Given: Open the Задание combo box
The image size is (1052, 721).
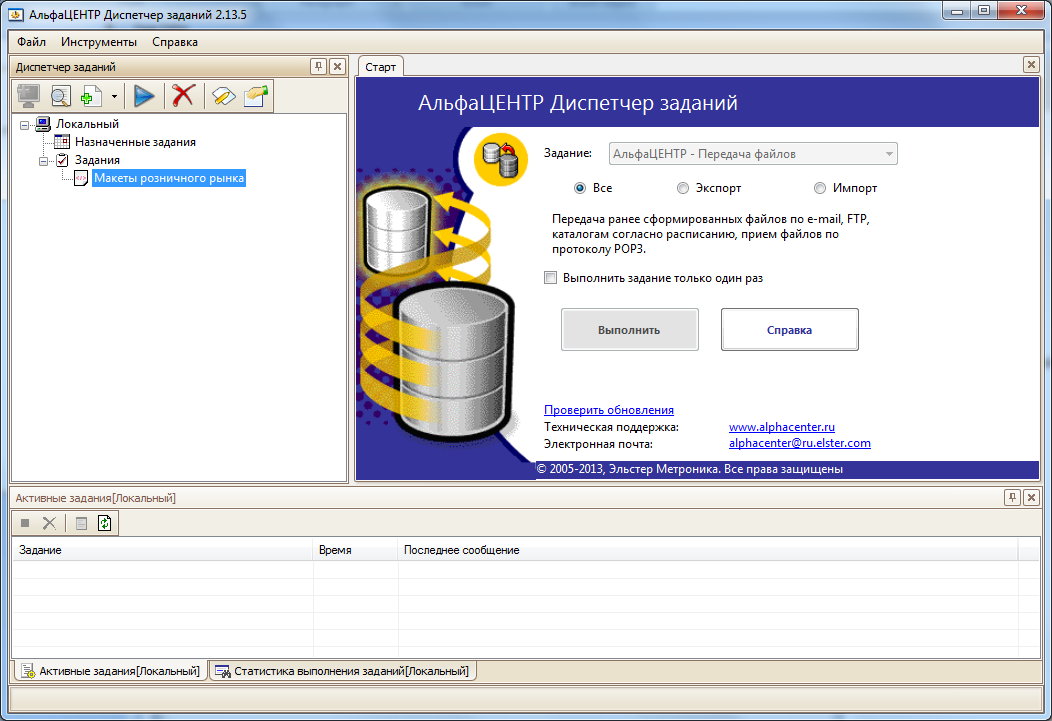Looking at the screenshot, I should pyautogui.click(x=753, y=154).
